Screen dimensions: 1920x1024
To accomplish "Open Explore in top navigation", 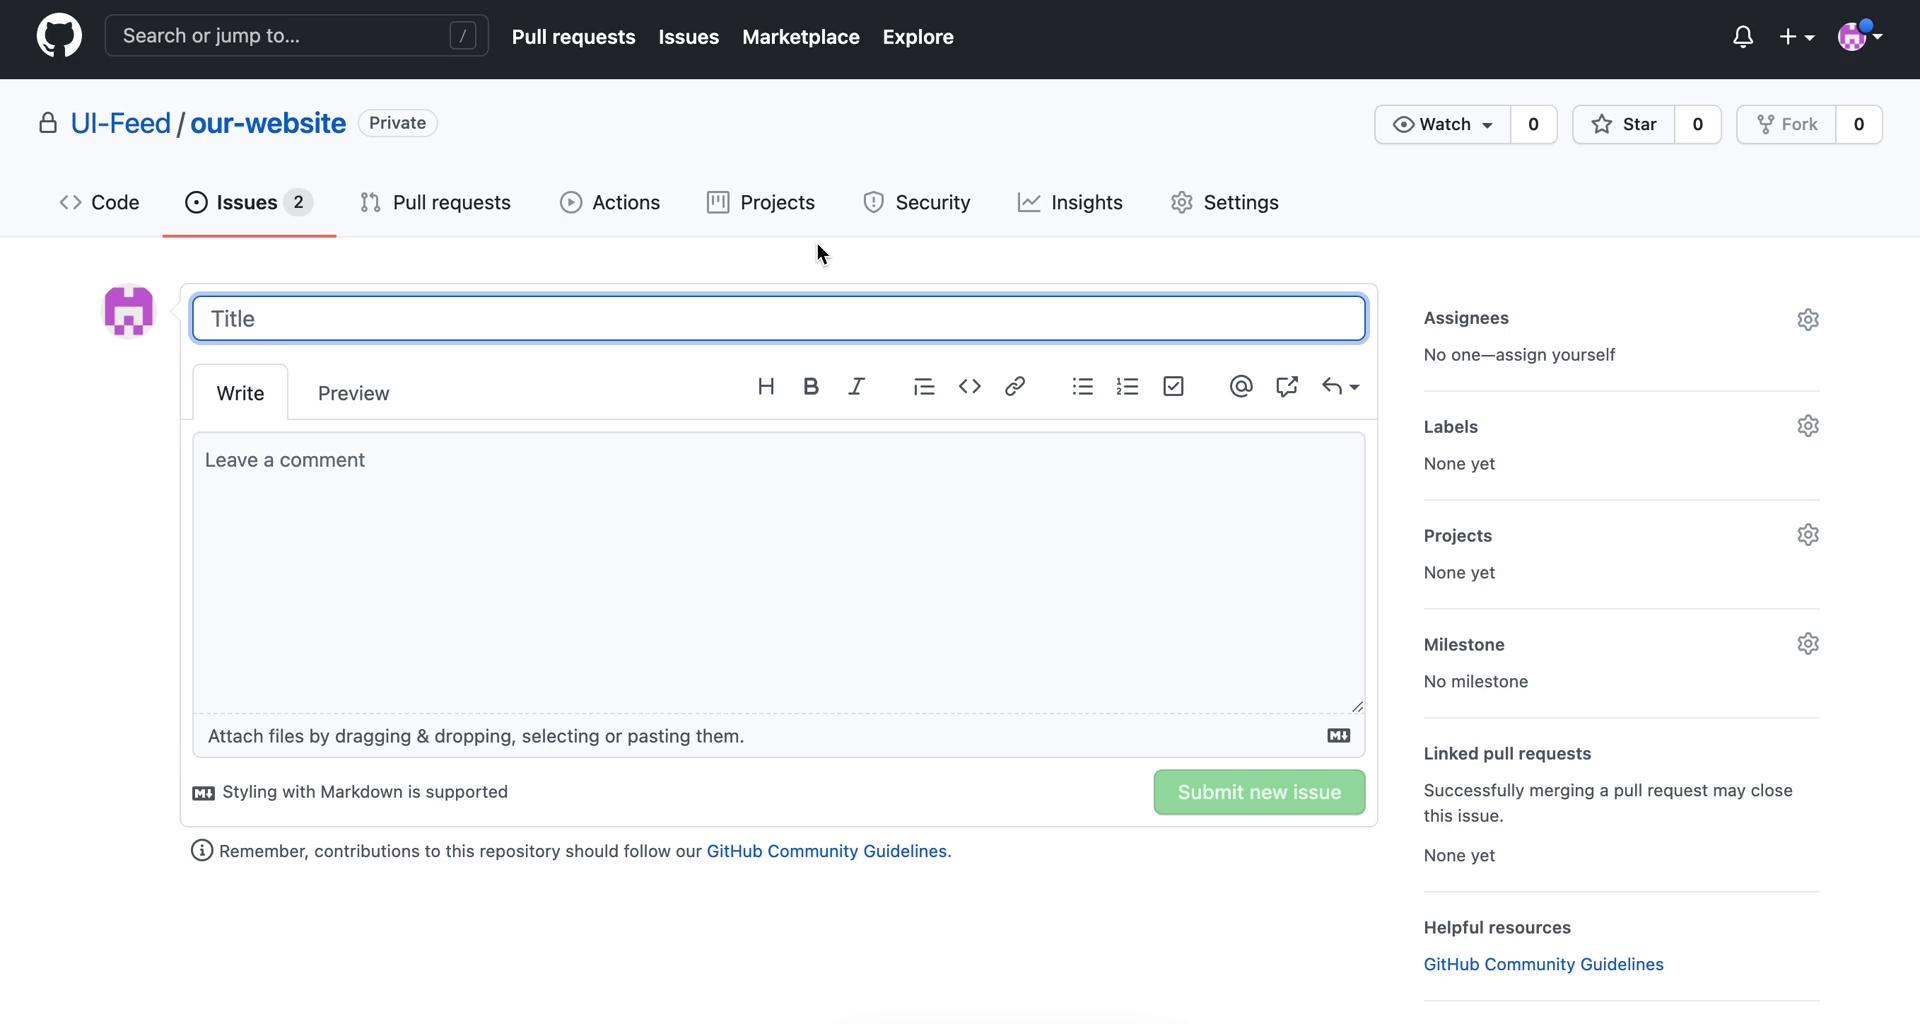I will tap(918, 37).
